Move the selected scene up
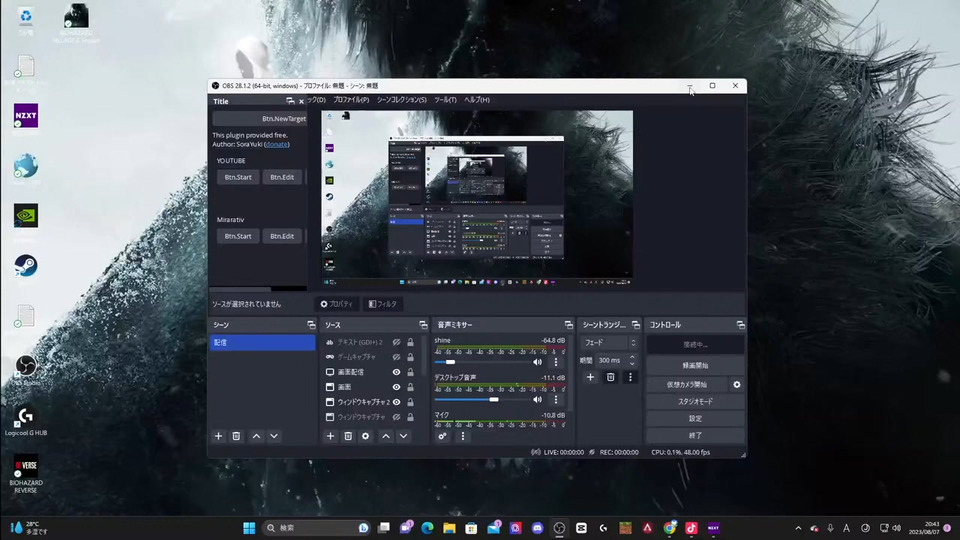 tap(256, 436)
